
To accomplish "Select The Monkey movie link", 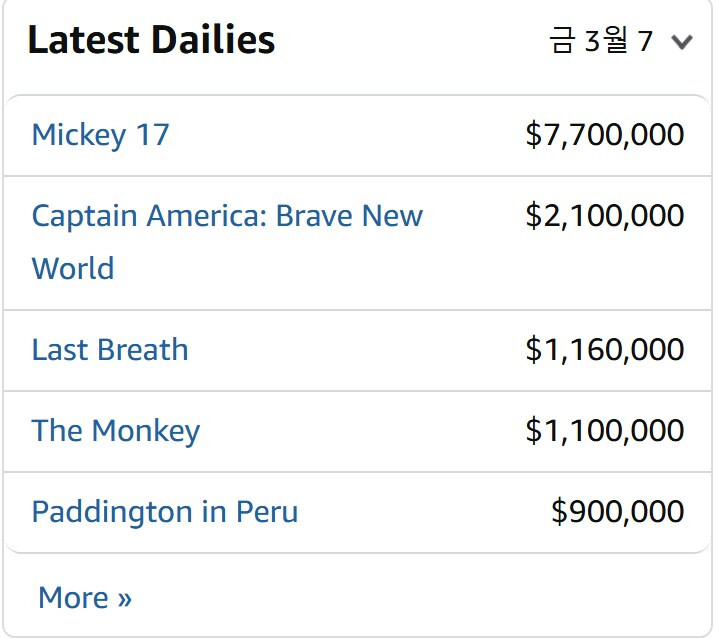I will [115, 431].
